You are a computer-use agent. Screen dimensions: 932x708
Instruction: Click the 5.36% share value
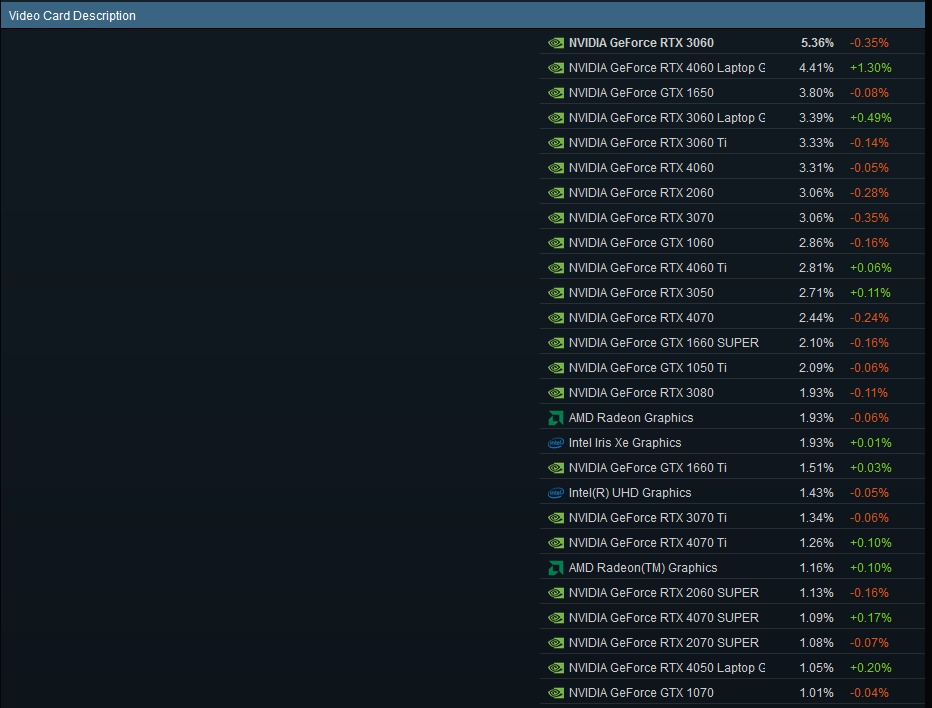point(817,43)
